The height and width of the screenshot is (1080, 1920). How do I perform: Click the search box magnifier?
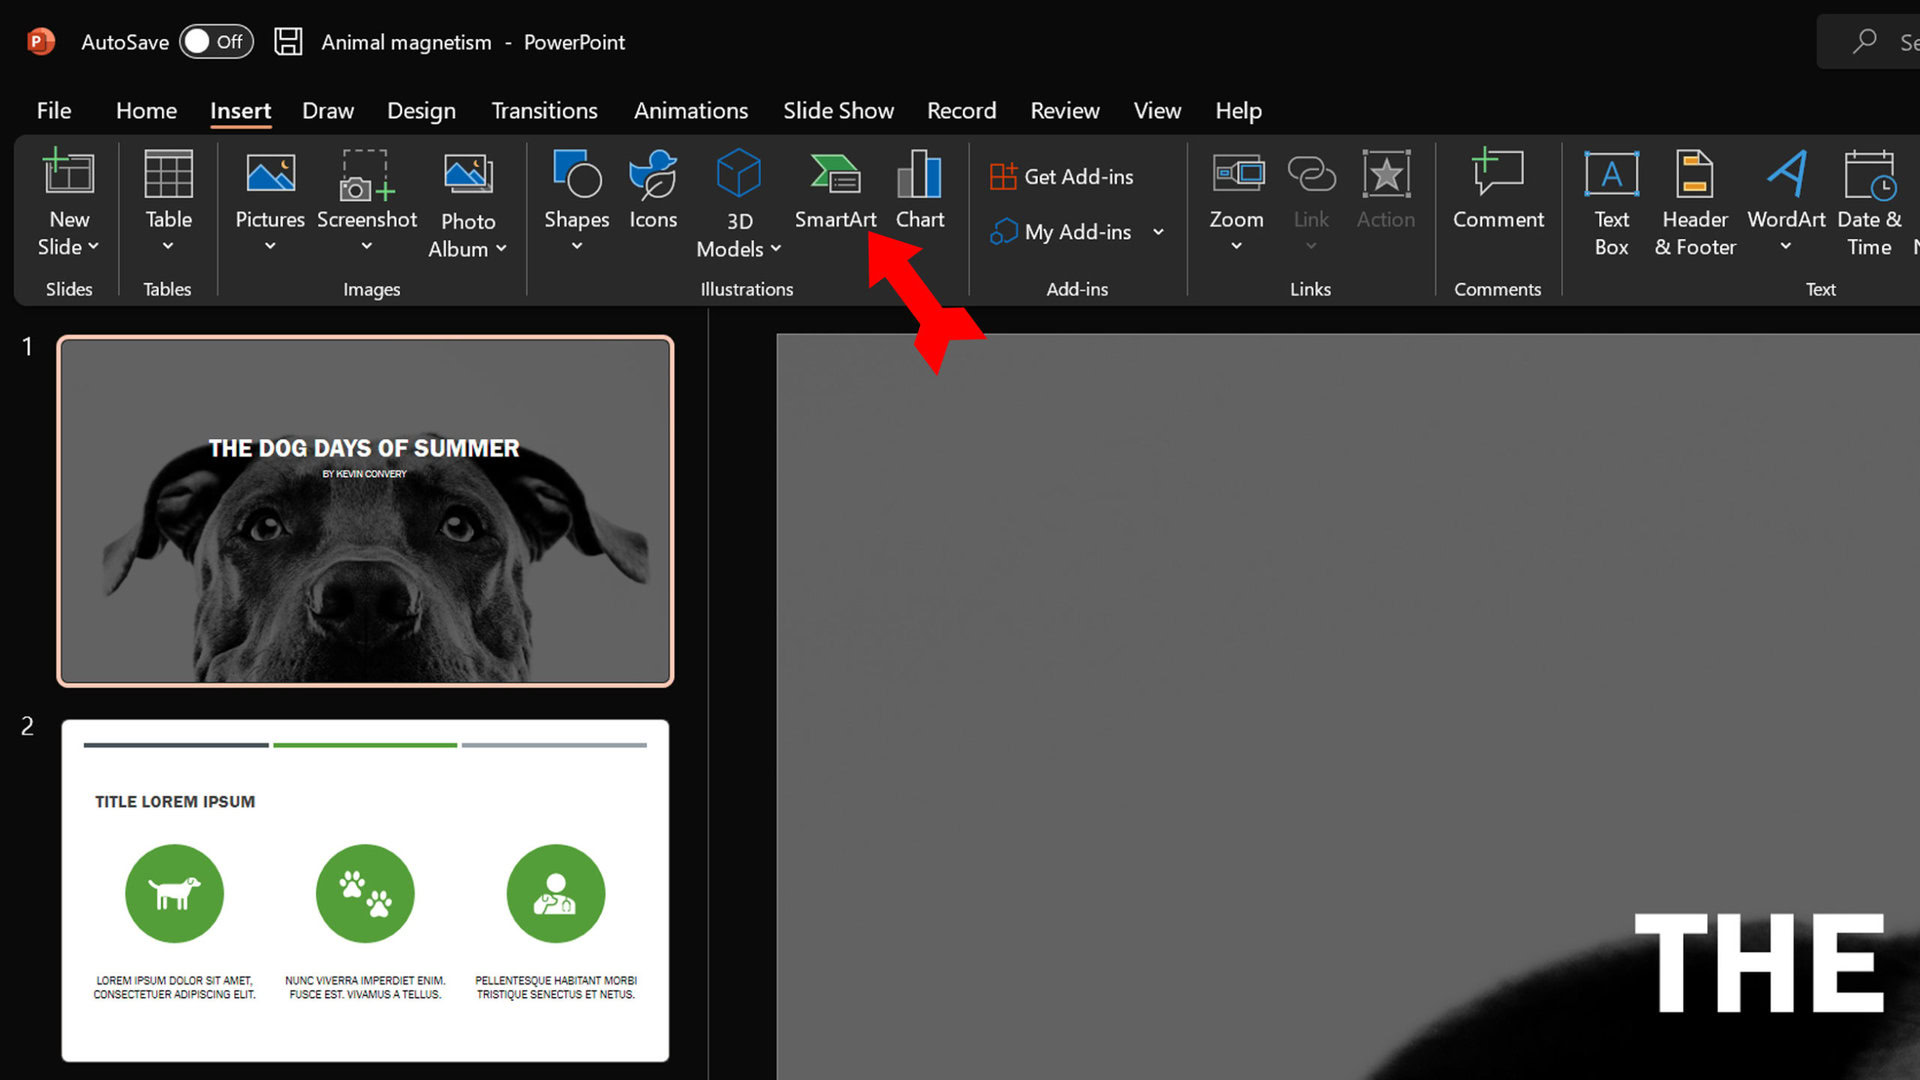click(1864, 42)
